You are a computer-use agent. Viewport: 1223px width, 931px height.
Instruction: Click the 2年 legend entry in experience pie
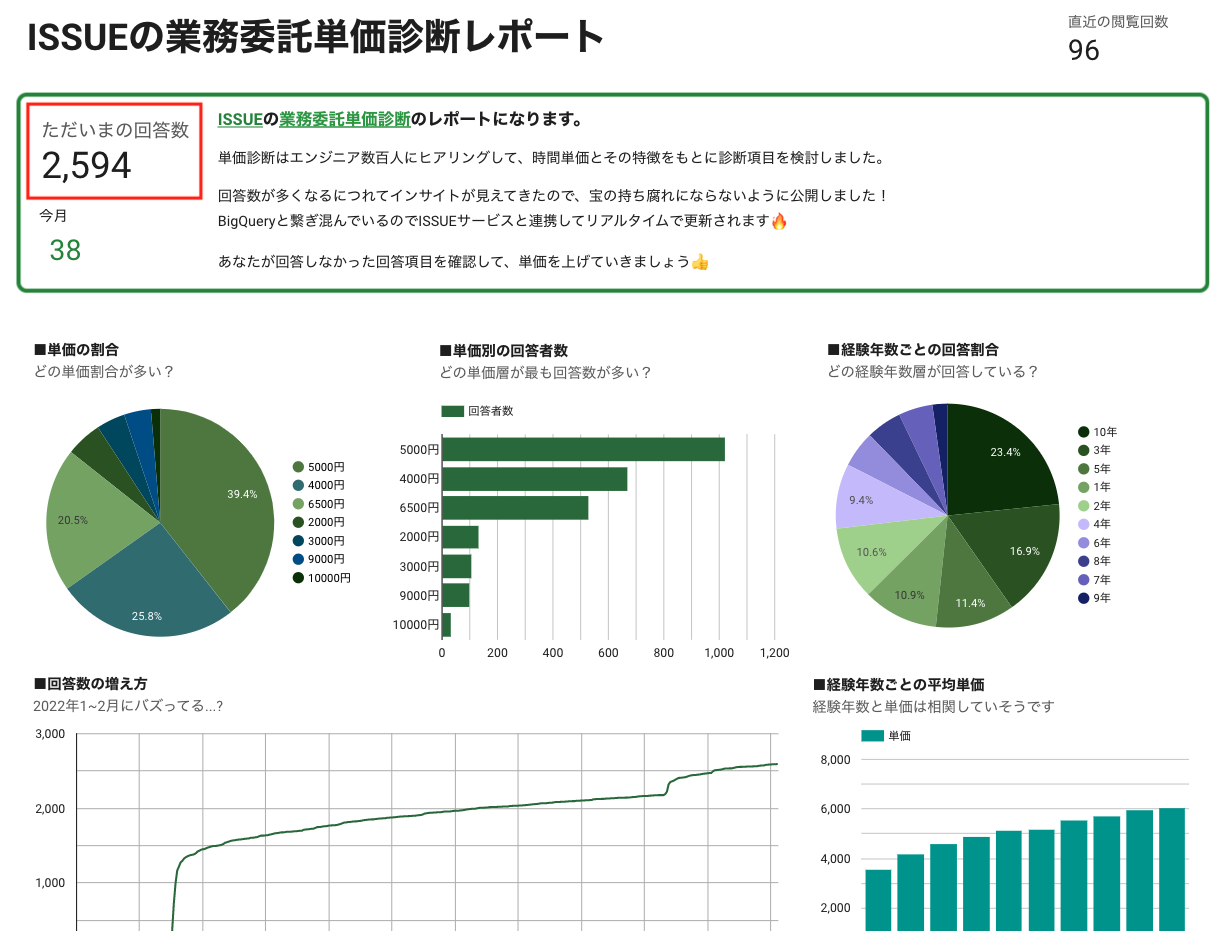click(1094, 506)
